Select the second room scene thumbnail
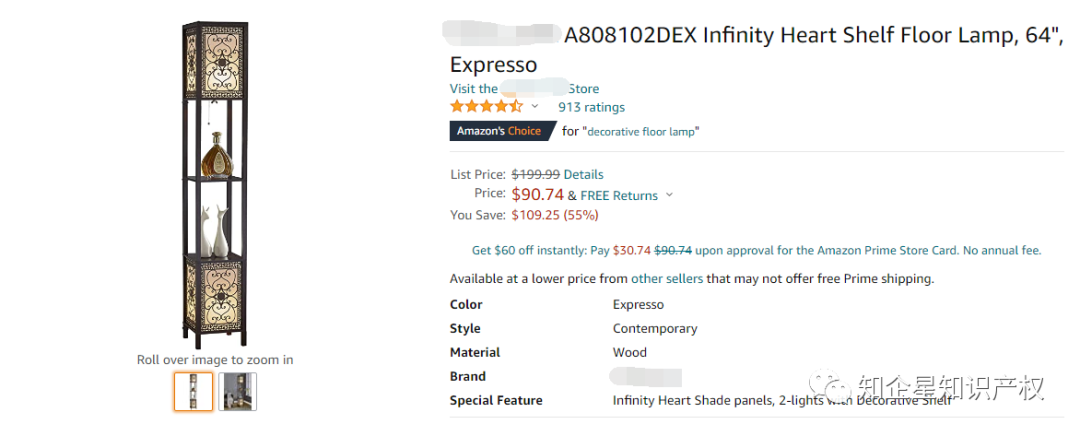1080x436 pixels. click(x=237, y=391)
